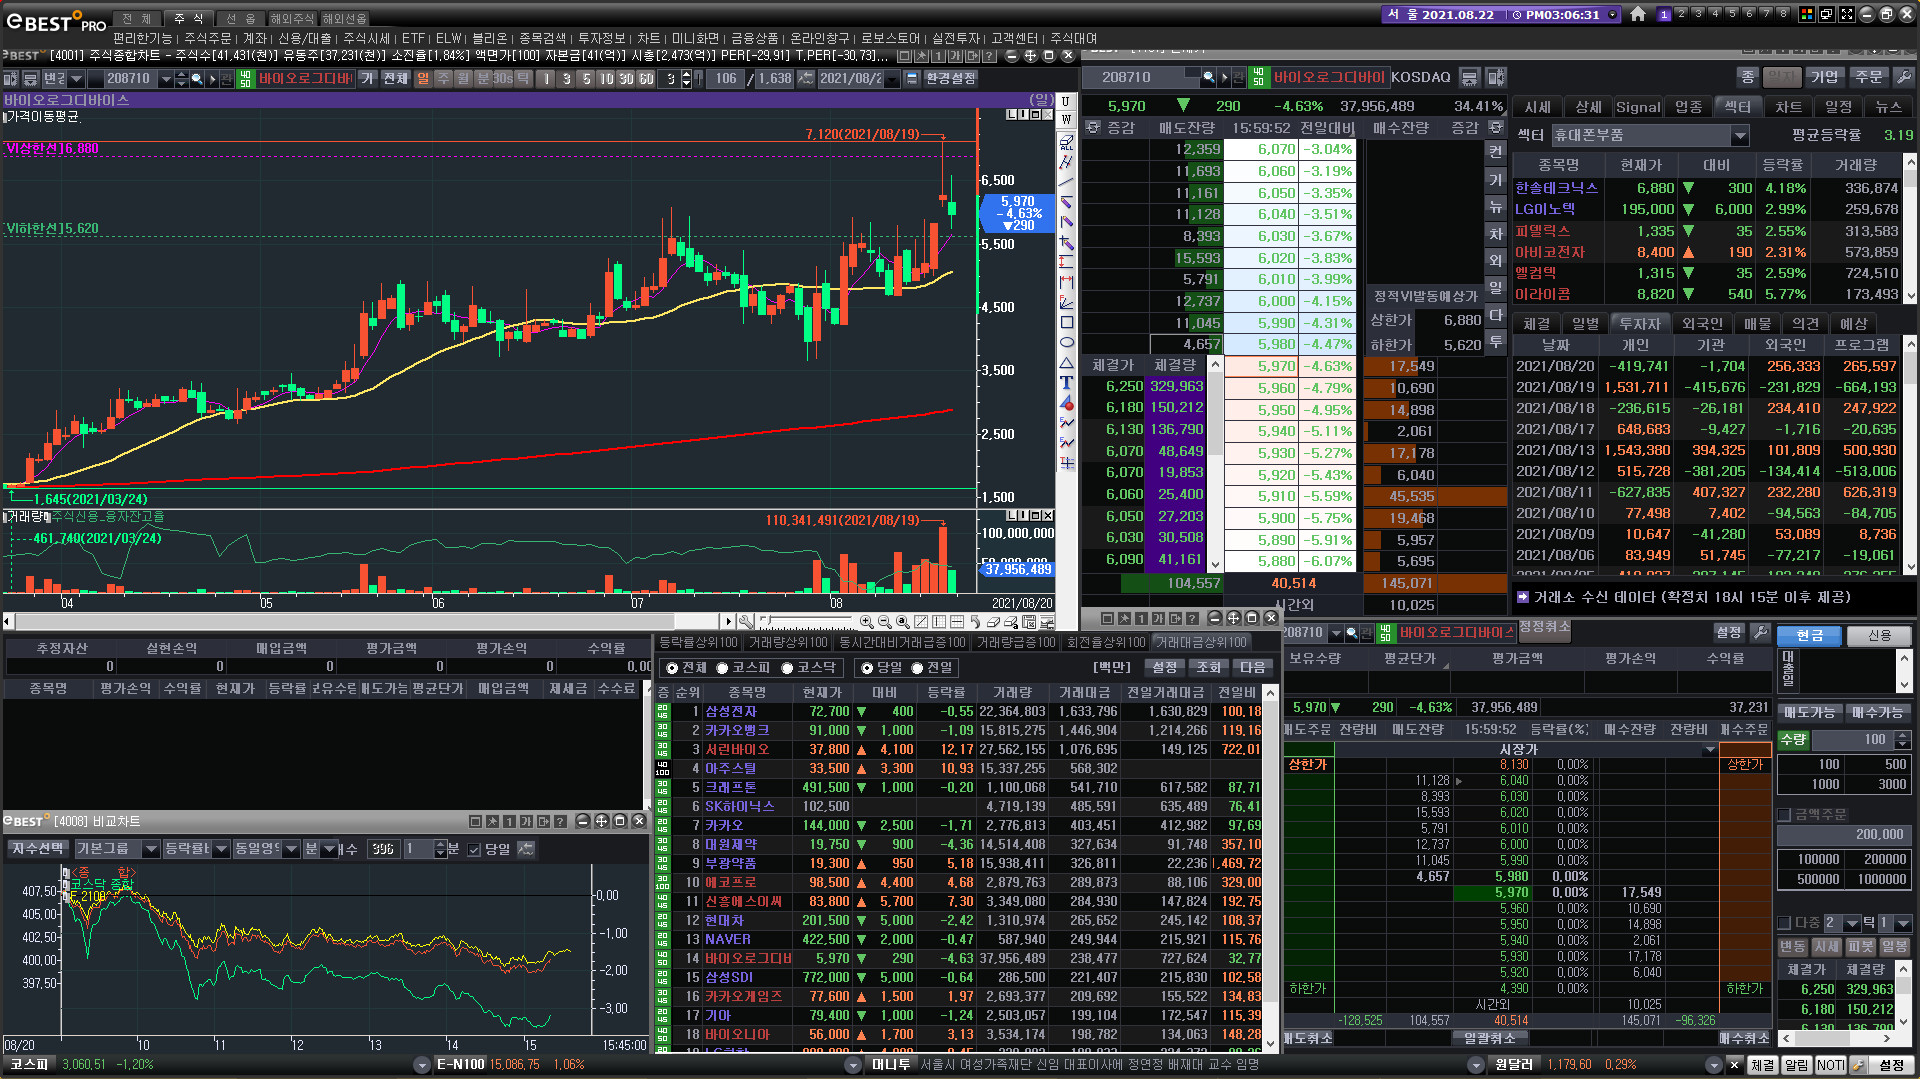Click the 조회 button in ranking panel

pos(1209,668)
